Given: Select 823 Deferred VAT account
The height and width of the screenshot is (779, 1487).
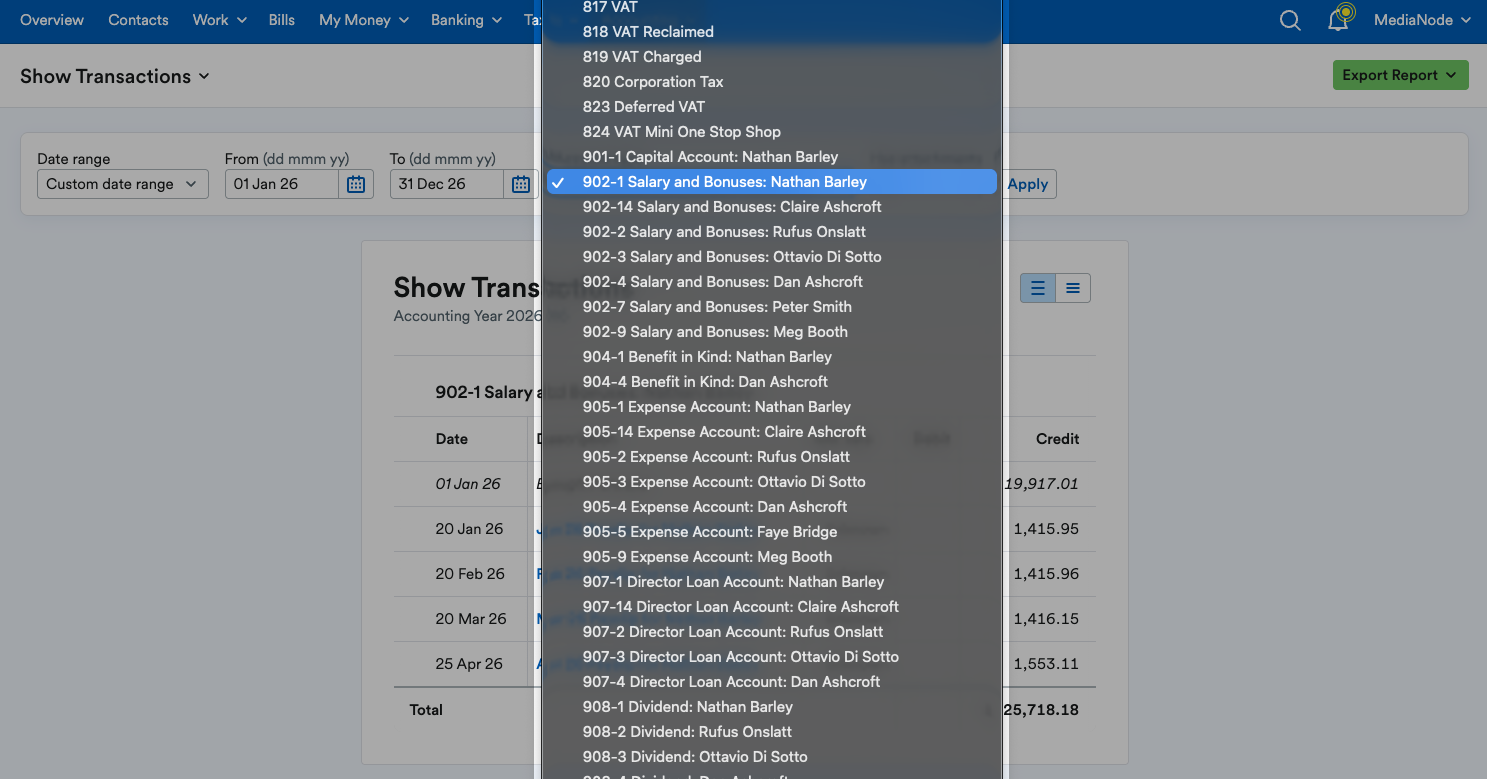Looking at the screenshot, I should tap(772, 107).
